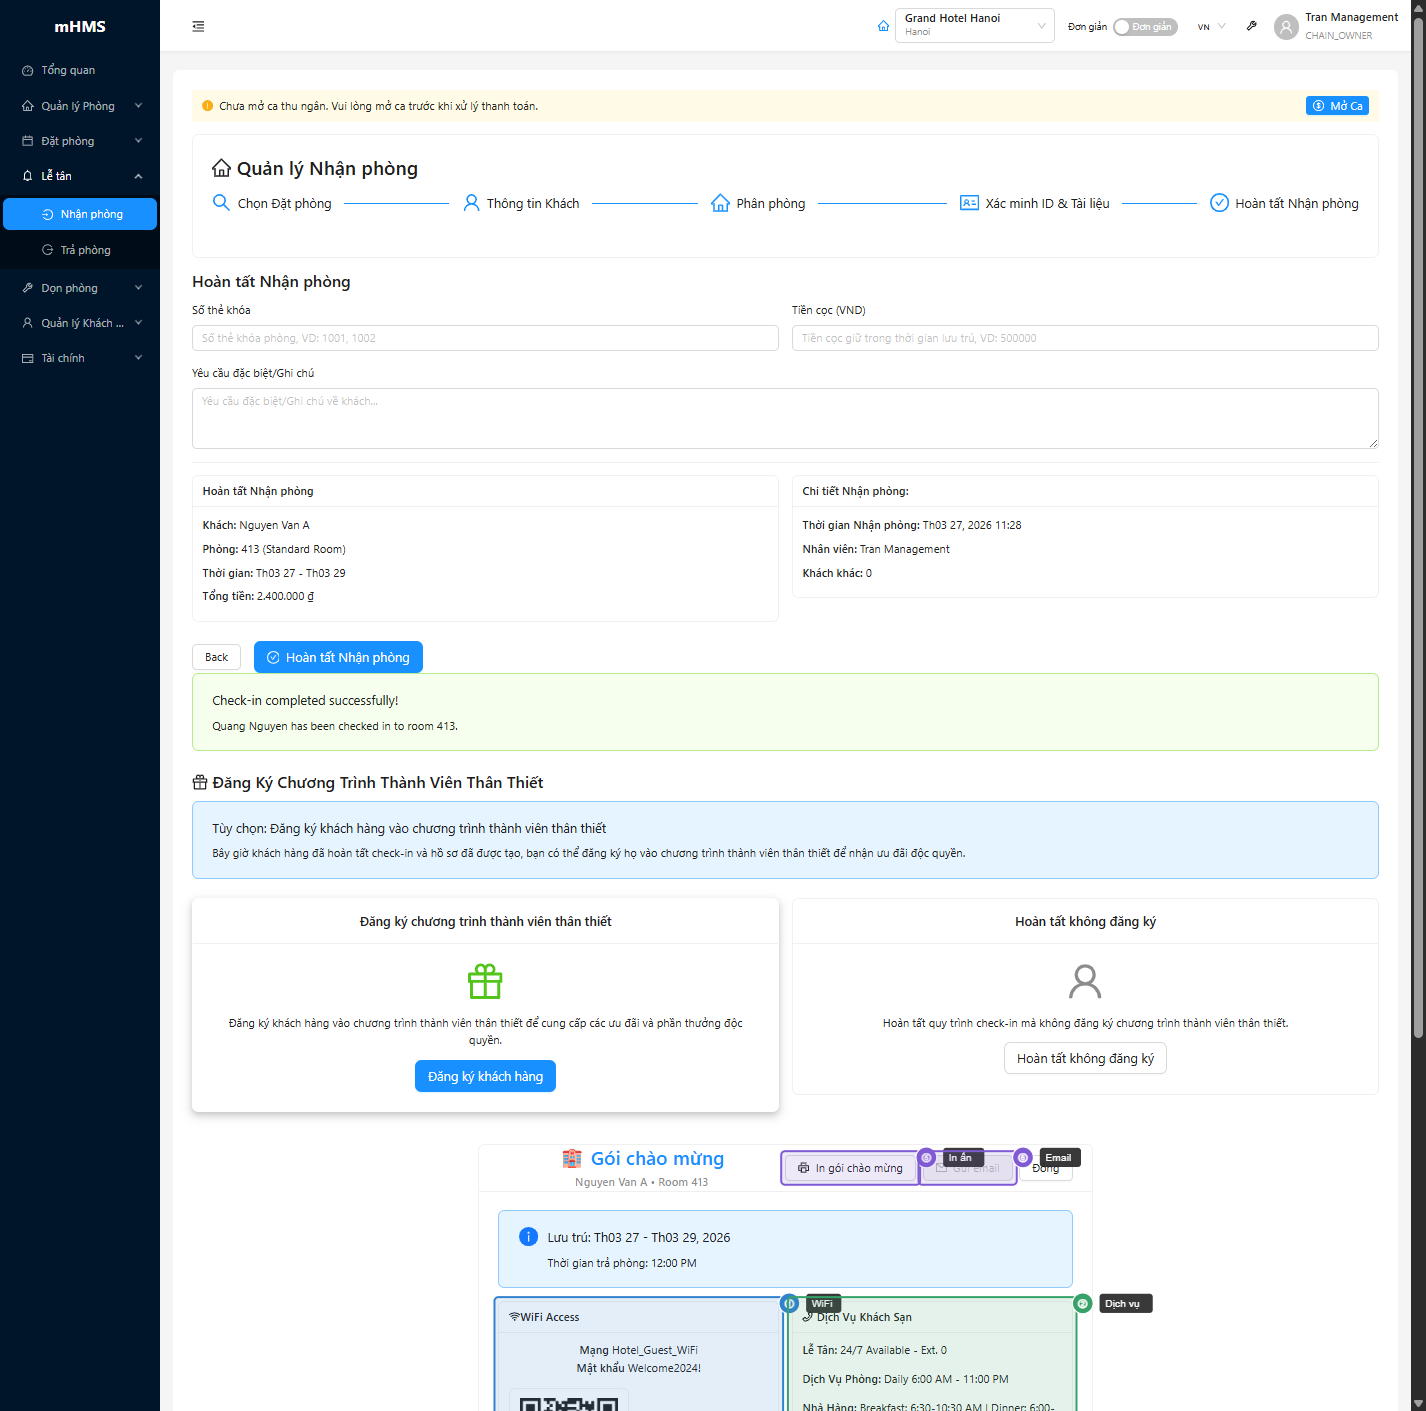Open Tổng quan from the sidebar
Image resolution: width=1426 pixels, height=1411 pixels.
coord(68,70)
